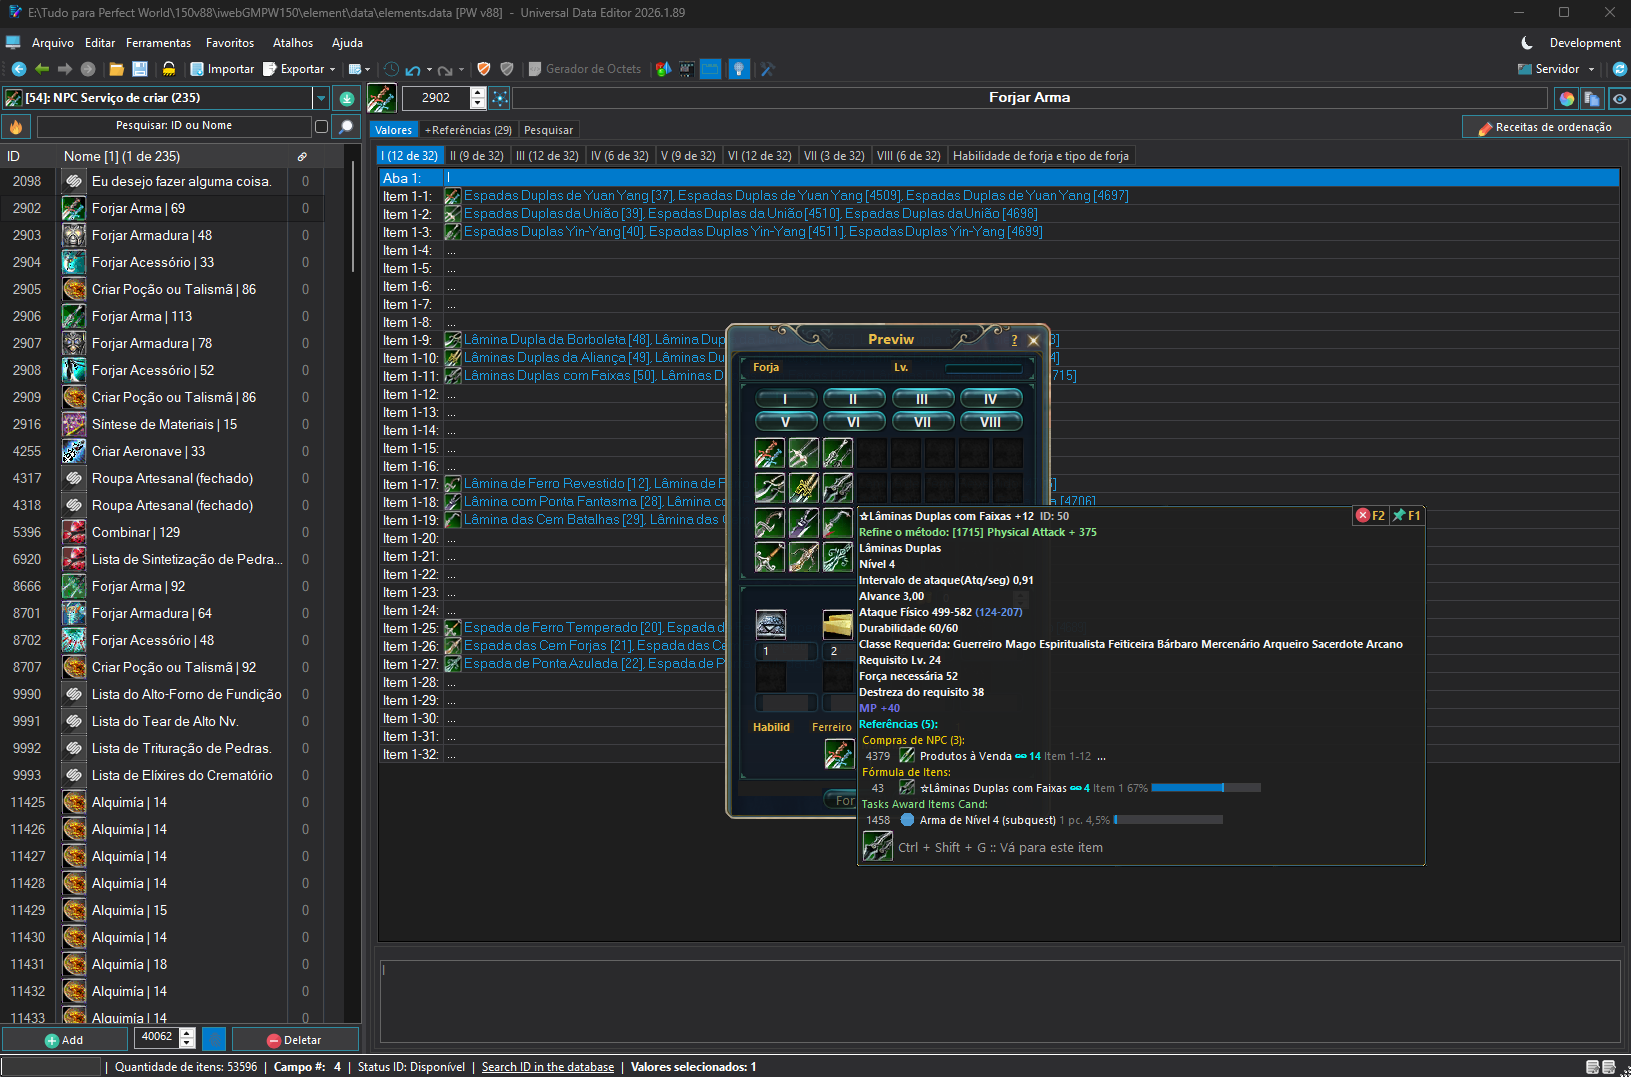This screenshot has height=1077, width=1631.
Task: Click the Deletar button
Action: [x=294, y=1040]
